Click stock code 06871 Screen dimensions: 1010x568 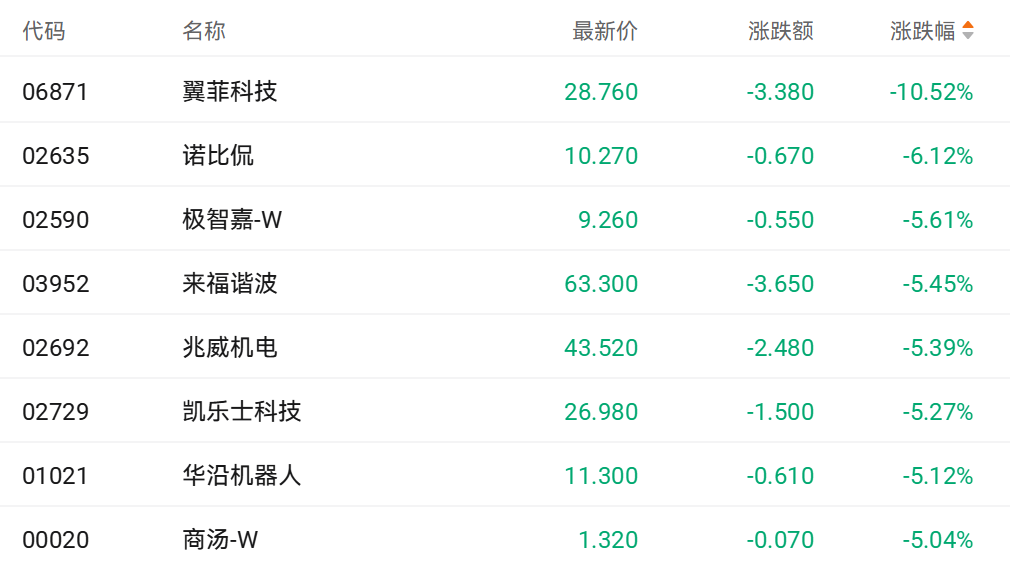[55, 92]
